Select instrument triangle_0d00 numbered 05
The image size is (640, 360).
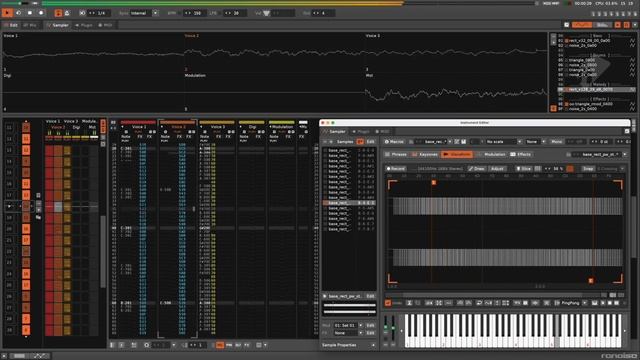tap(582, 60)
